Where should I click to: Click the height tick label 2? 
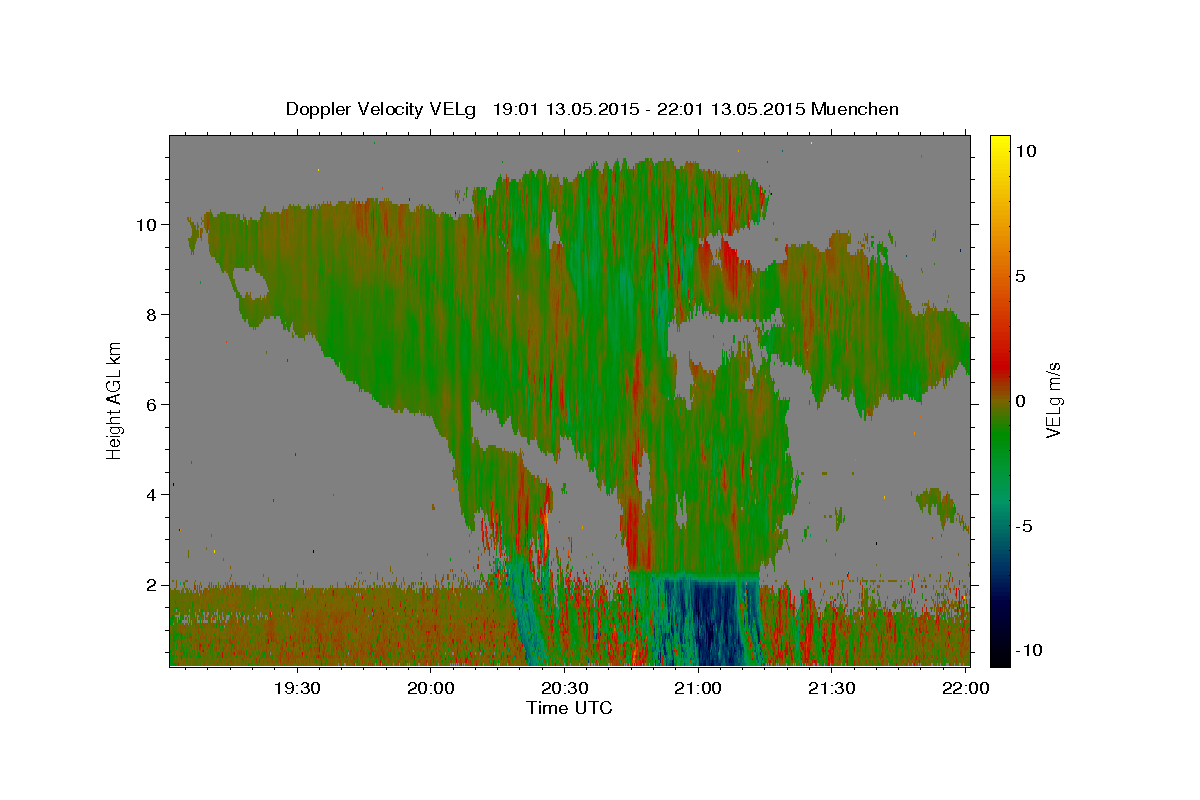151,585
